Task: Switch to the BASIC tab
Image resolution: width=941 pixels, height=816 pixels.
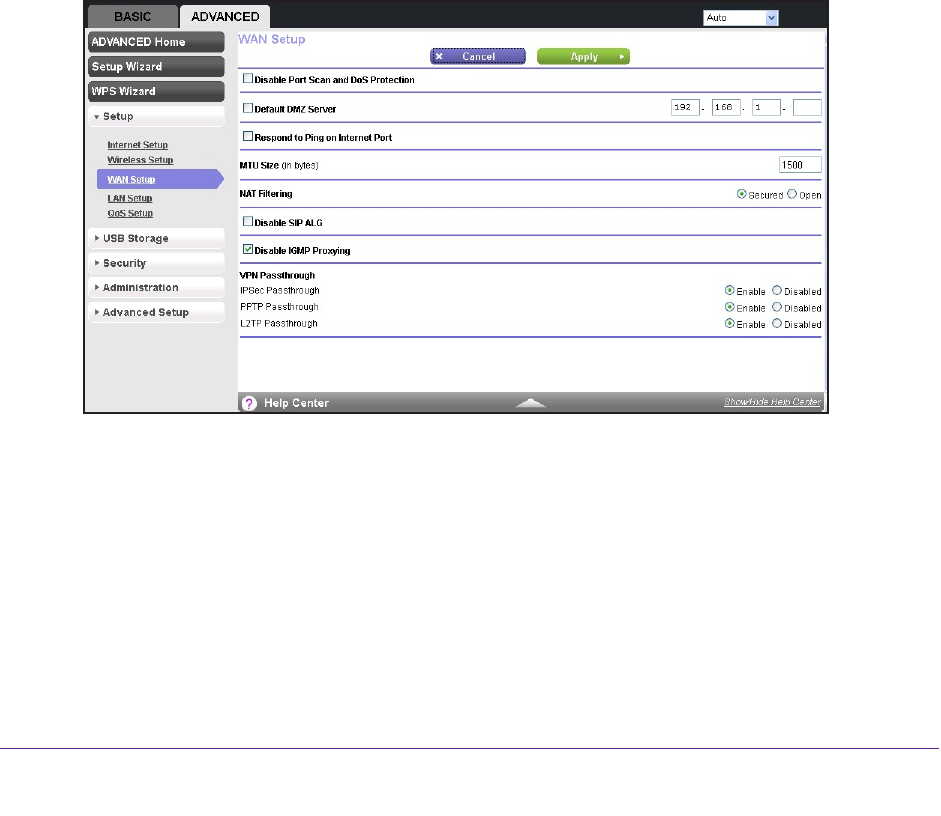Action: [x=133, y=17]
